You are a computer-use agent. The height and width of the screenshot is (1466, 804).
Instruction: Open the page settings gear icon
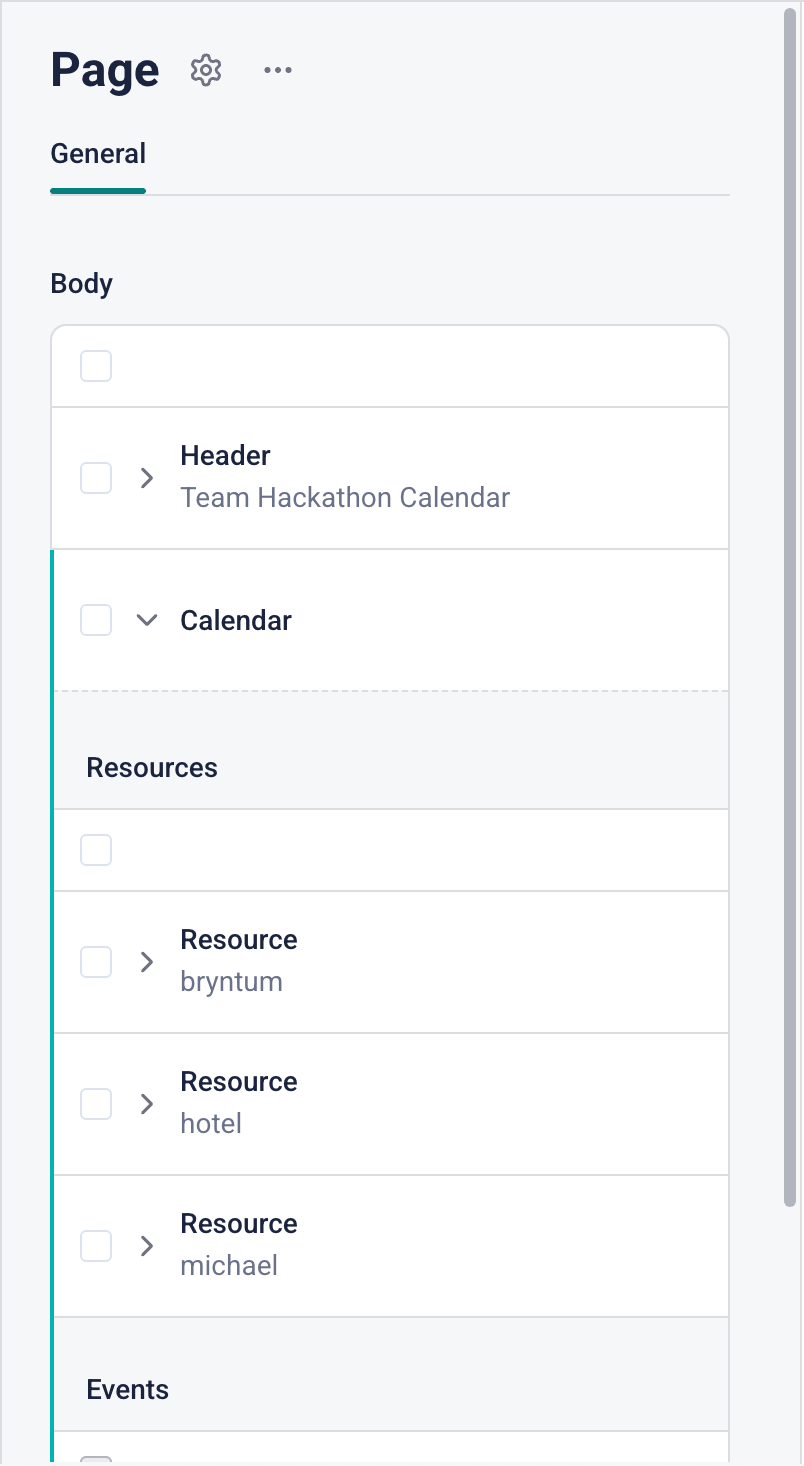pos(206,70)
